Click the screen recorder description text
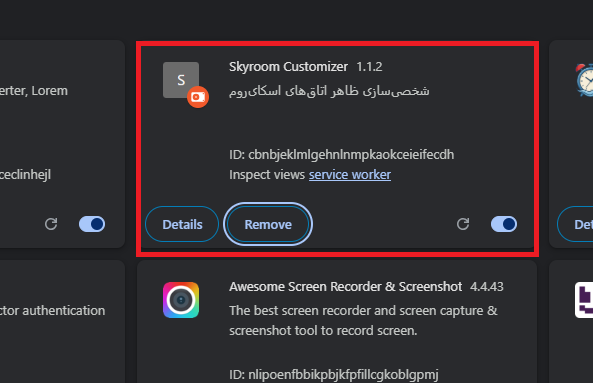 click(363, 321)
